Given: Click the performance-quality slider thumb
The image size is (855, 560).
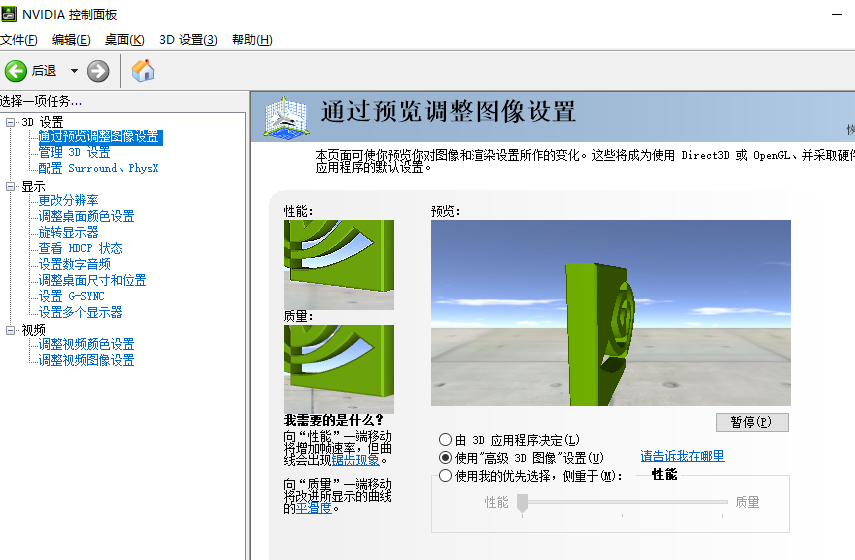Looking at the screenshot, I should point(522,503).
